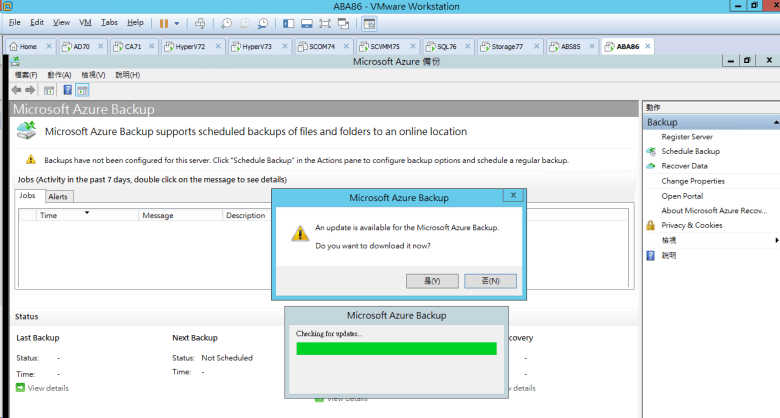Image resolution: width=780 pixels, height=418 pixels.
Task: Click the Time column header in Jobs list
Action: click(48, 215)
